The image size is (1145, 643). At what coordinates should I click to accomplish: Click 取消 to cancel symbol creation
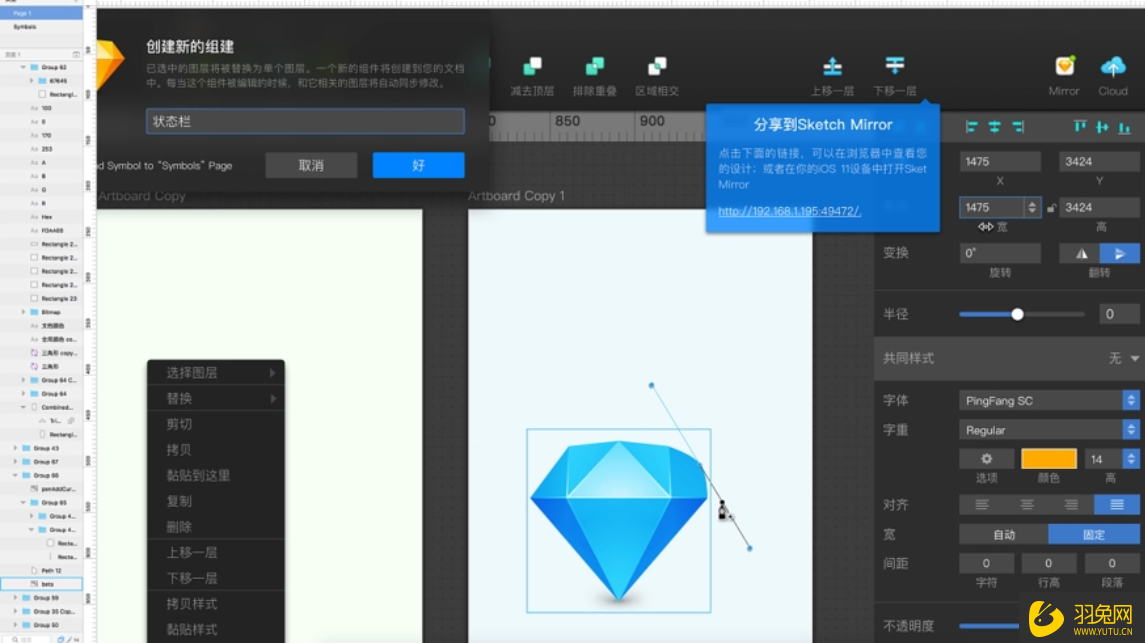pos(311,166)
